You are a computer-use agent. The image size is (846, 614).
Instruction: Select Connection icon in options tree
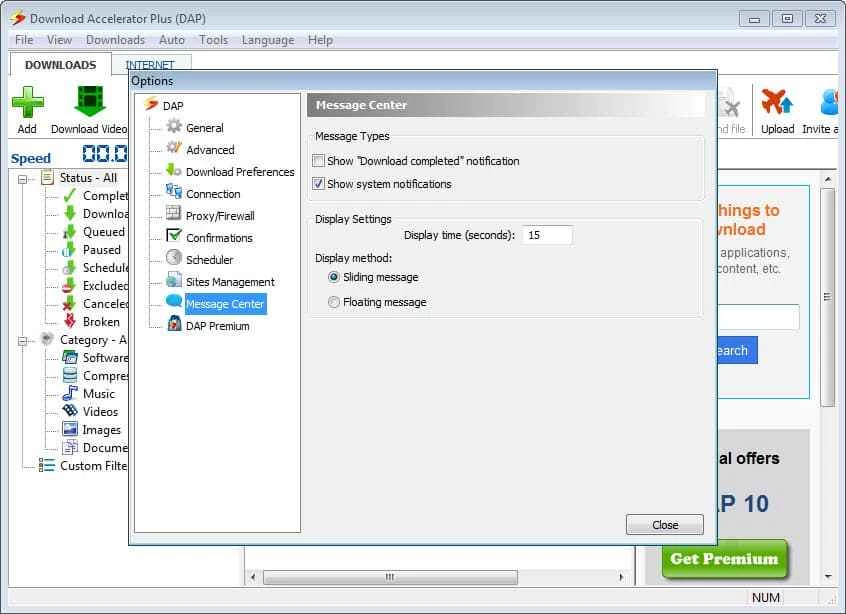click(174, 193)
